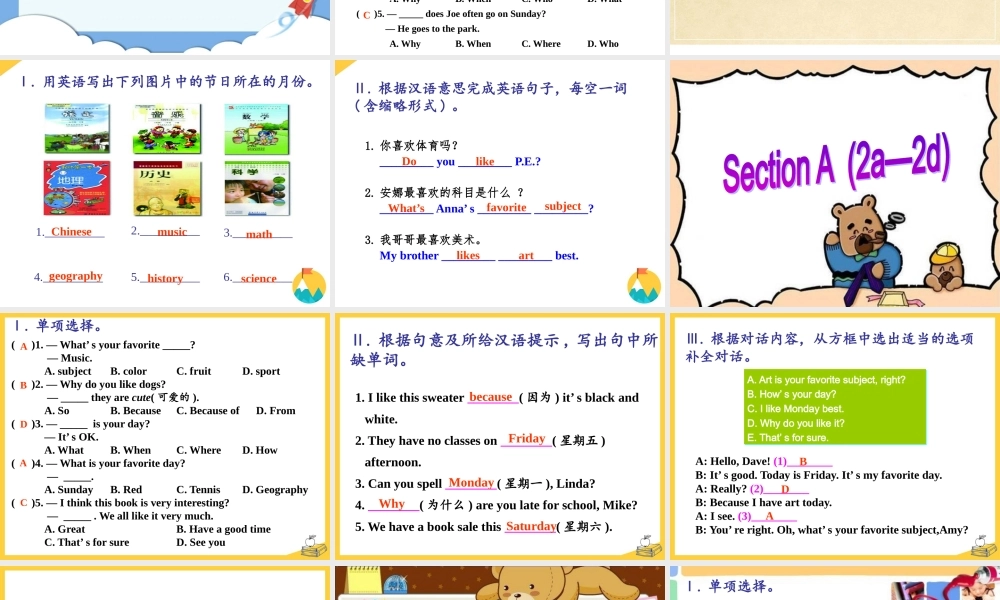Click the 历史 history textbook cover
Viewport: 1000px width, 600px height.
167,188
